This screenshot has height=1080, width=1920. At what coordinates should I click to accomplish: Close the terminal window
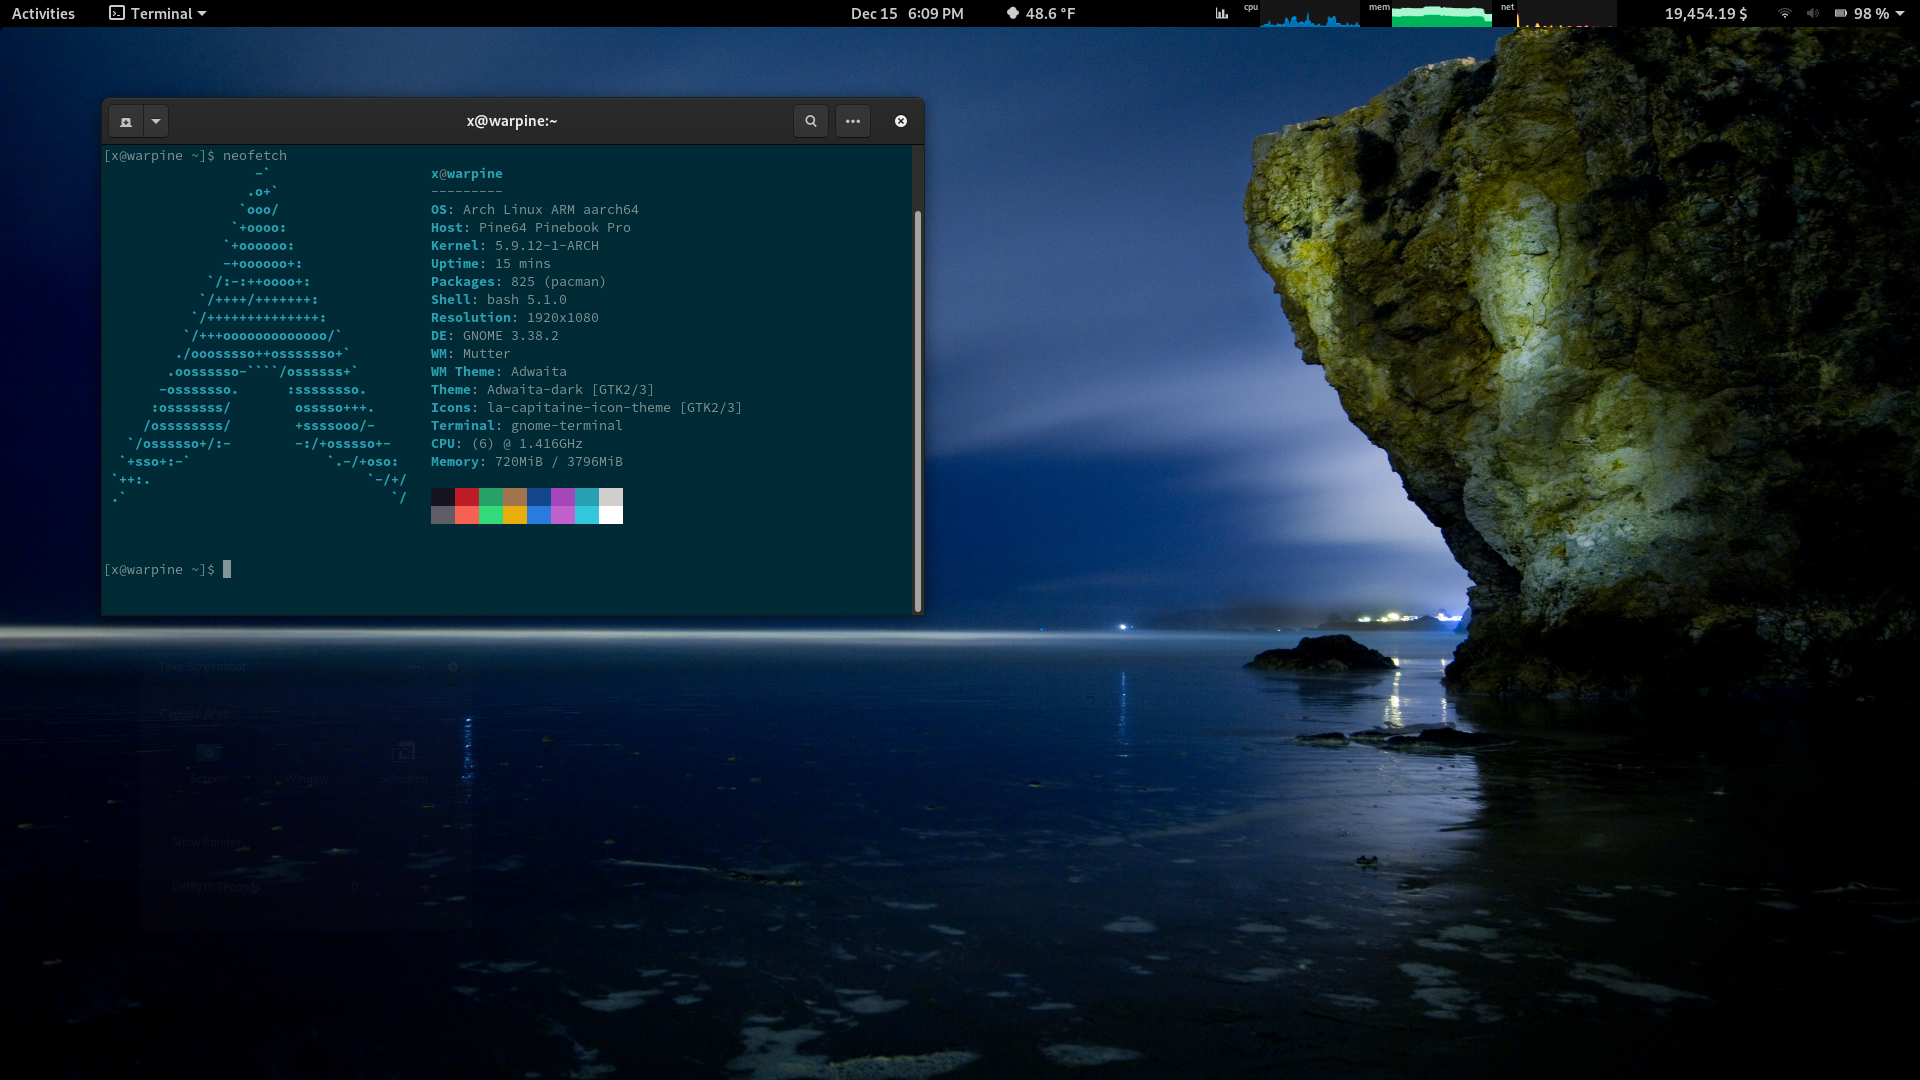click(x=901, y=121)
